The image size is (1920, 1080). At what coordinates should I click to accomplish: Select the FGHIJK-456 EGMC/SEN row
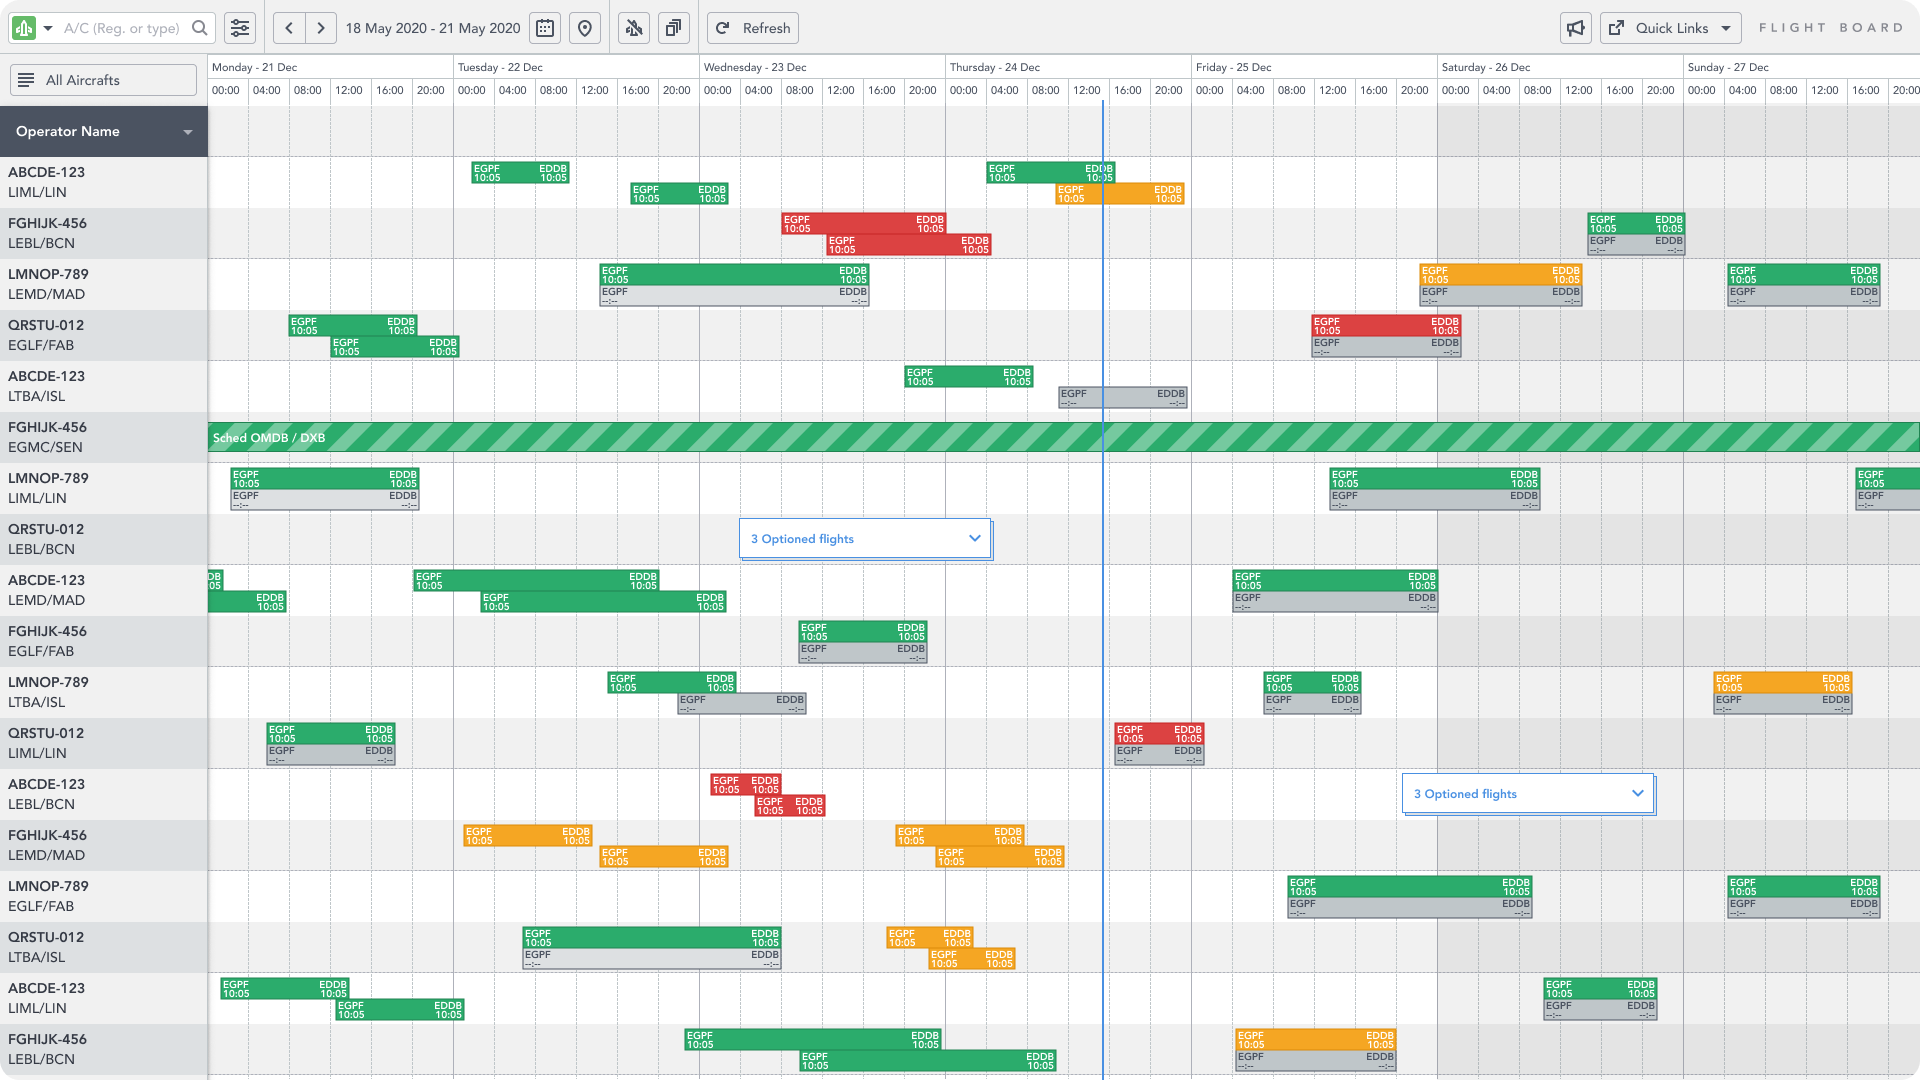coord(104,437)
